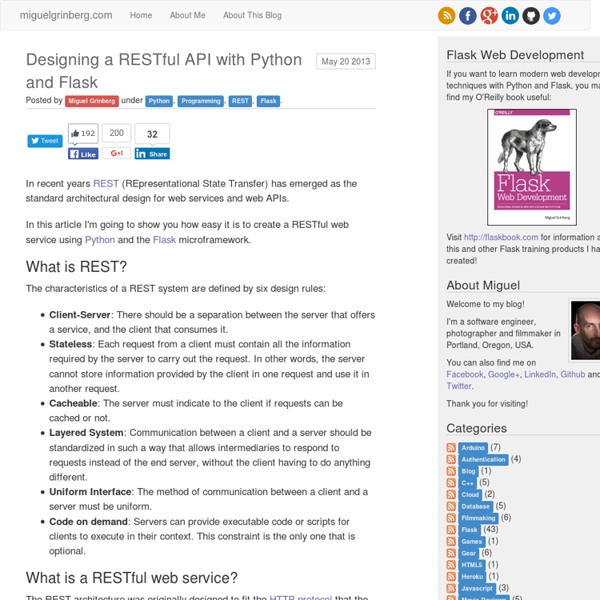Open the C++ category
The height and width of the screenshot is (600, 600).
468,483
